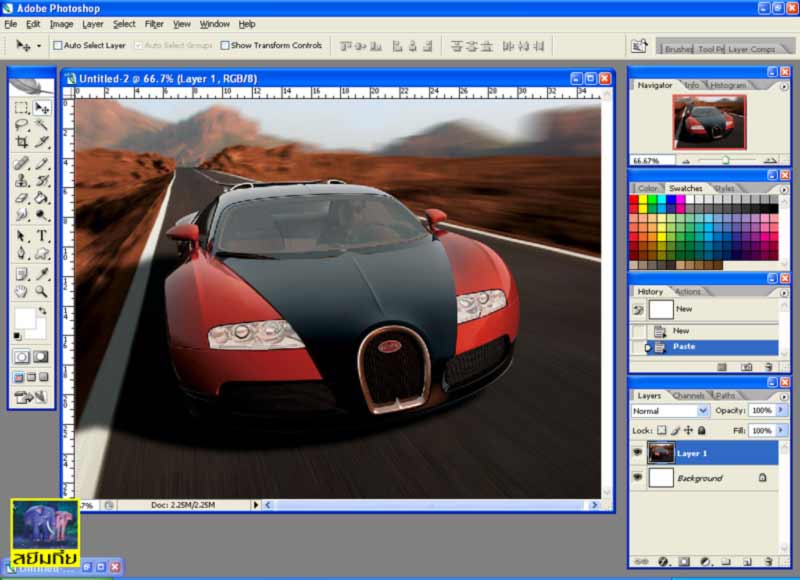Open the Window menu

pos(214,24)
